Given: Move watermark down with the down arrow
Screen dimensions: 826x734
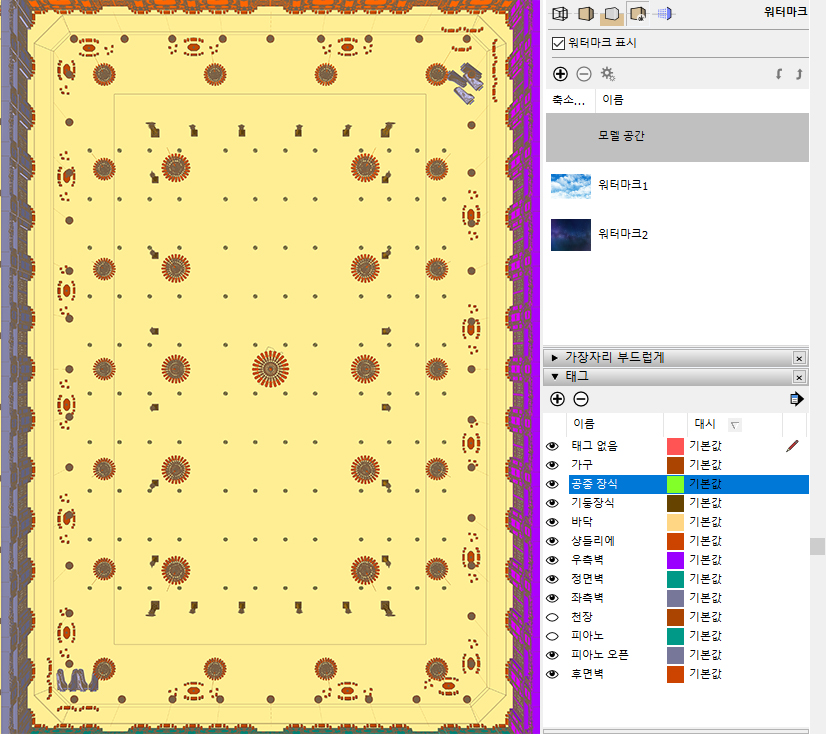Looking at the screenshot, I should pos(797,74).
